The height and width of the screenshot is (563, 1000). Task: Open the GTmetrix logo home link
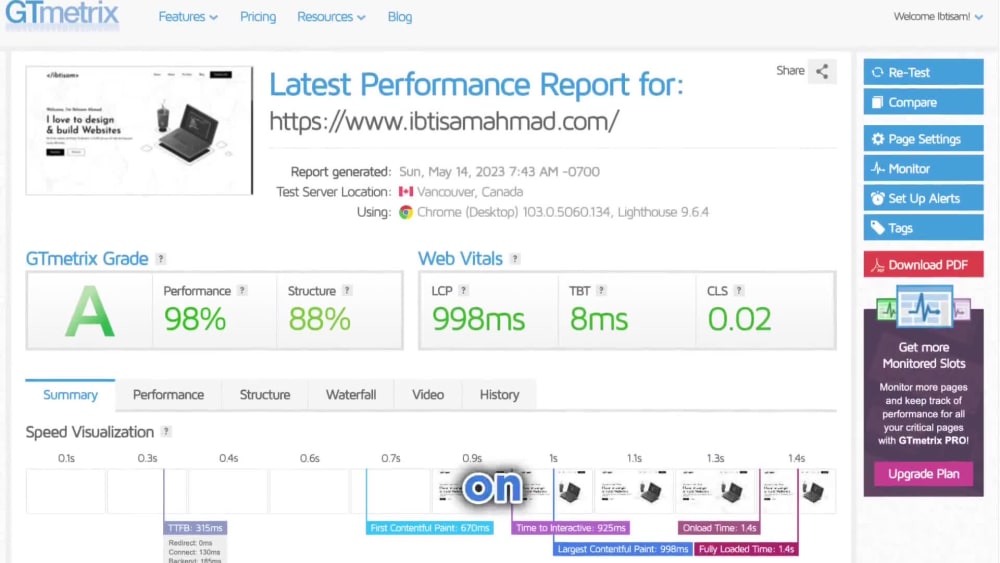click(62, 14)
